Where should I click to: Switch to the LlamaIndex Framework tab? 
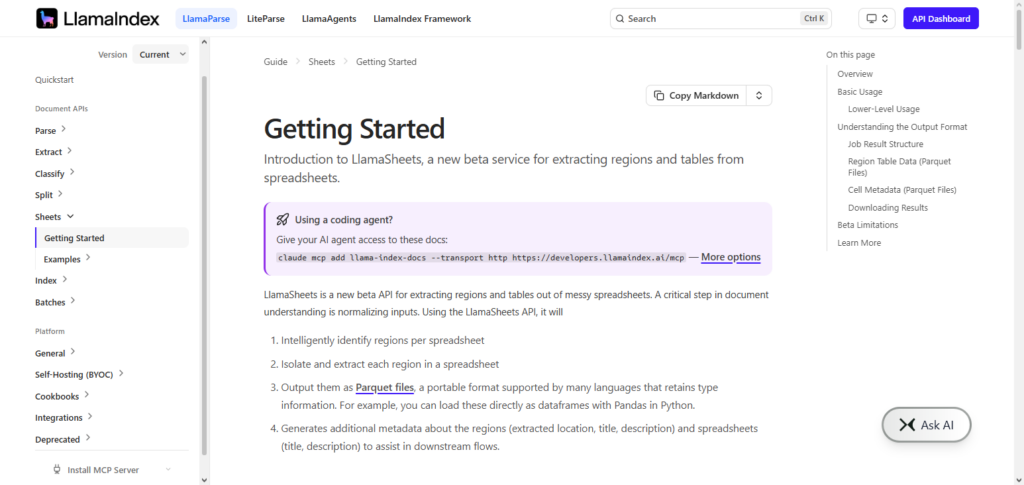422,19
